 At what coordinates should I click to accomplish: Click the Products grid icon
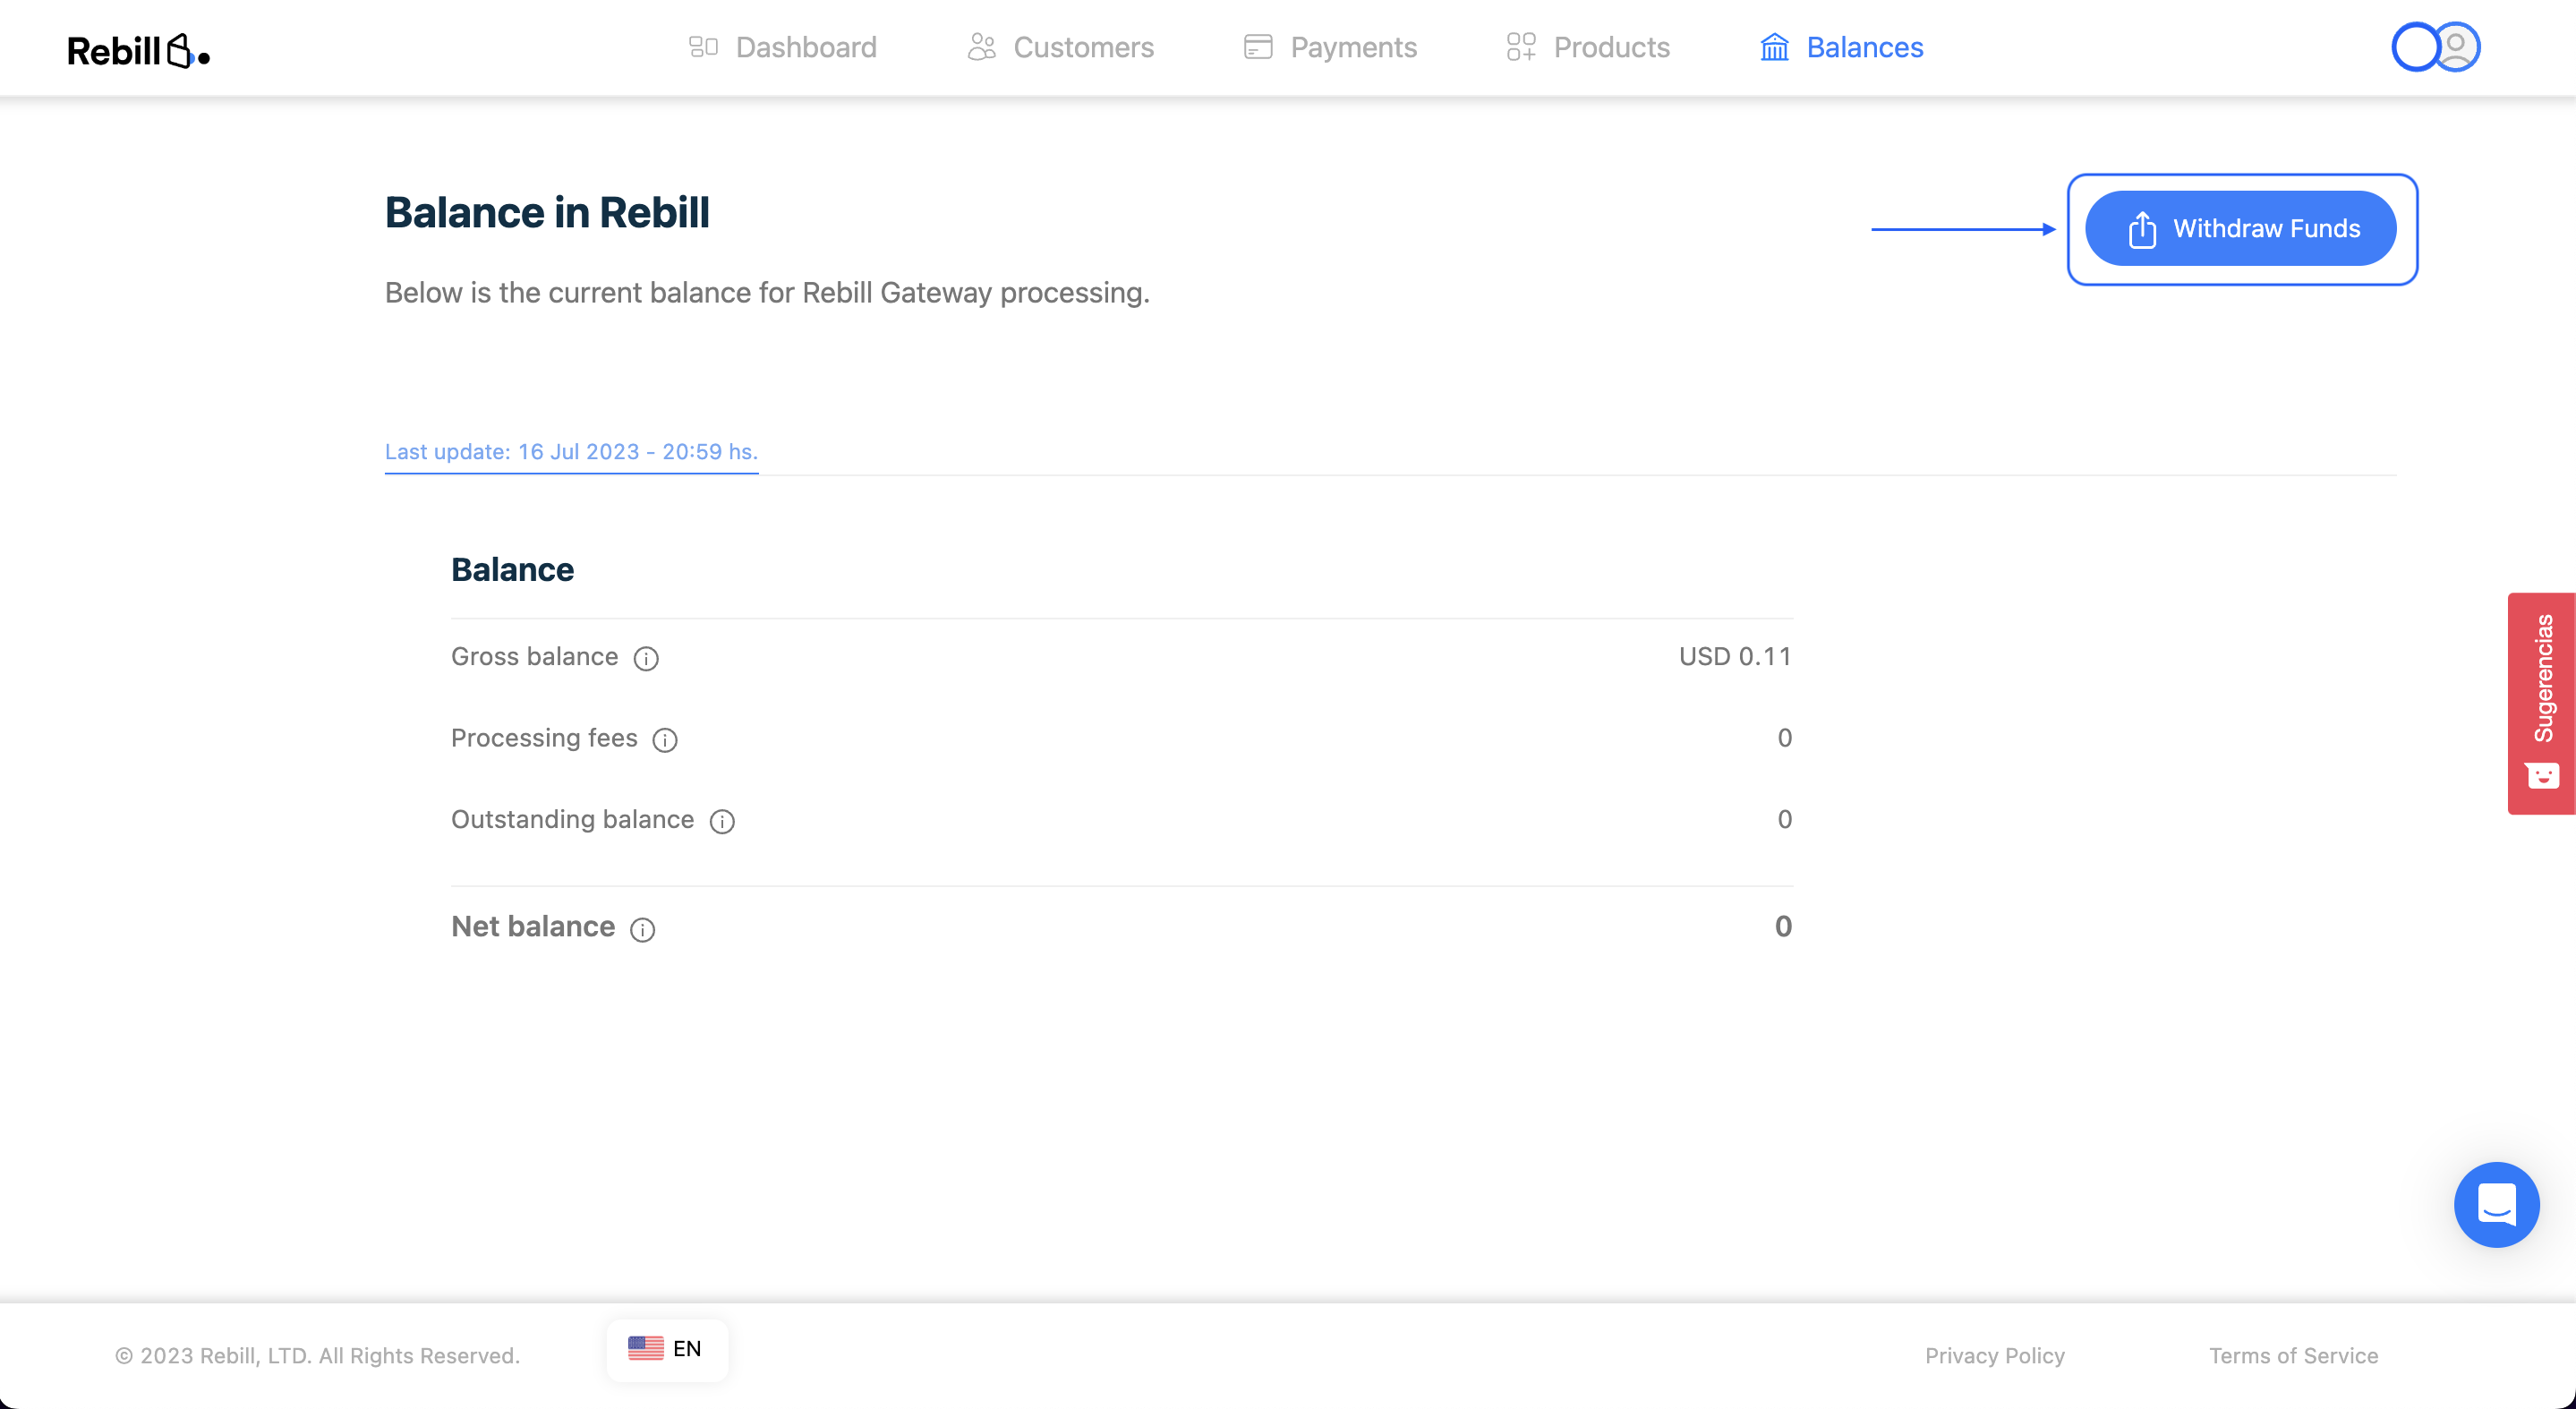(x=1521, y=47)
